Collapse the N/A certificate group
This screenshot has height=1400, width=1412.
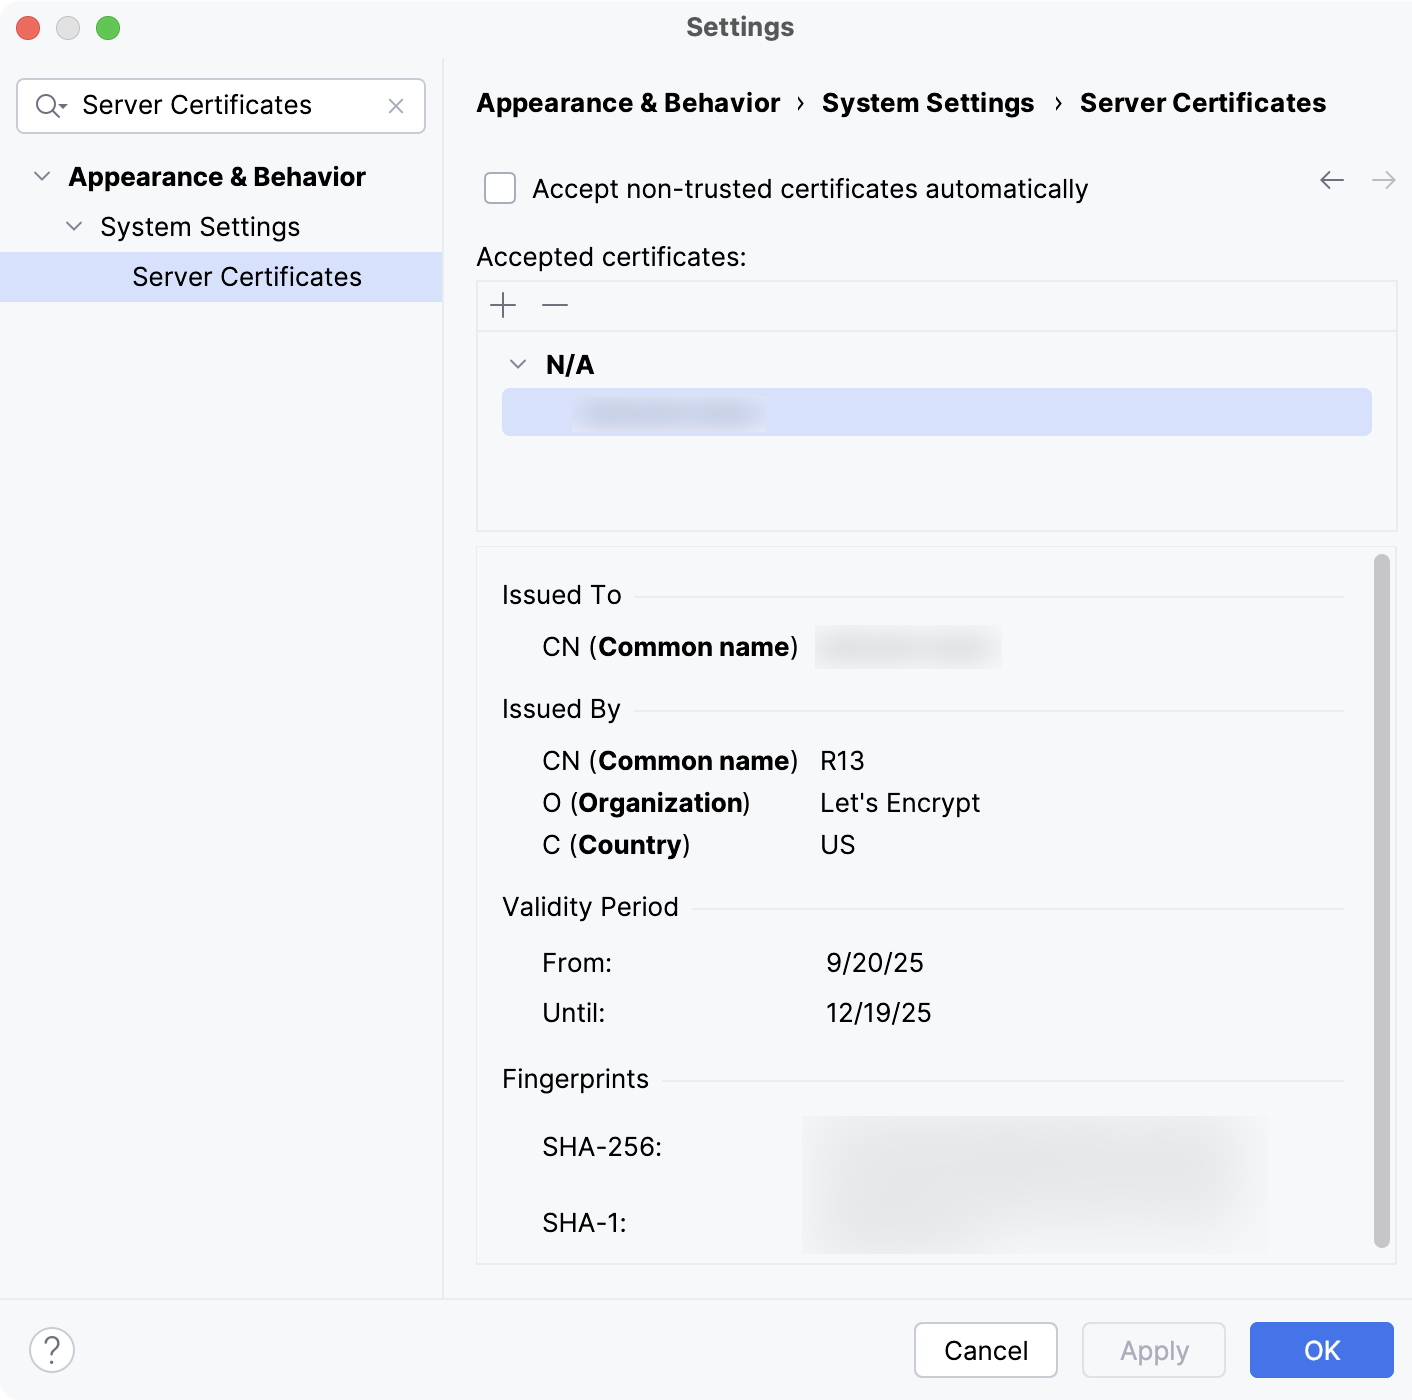coord(518,364)
